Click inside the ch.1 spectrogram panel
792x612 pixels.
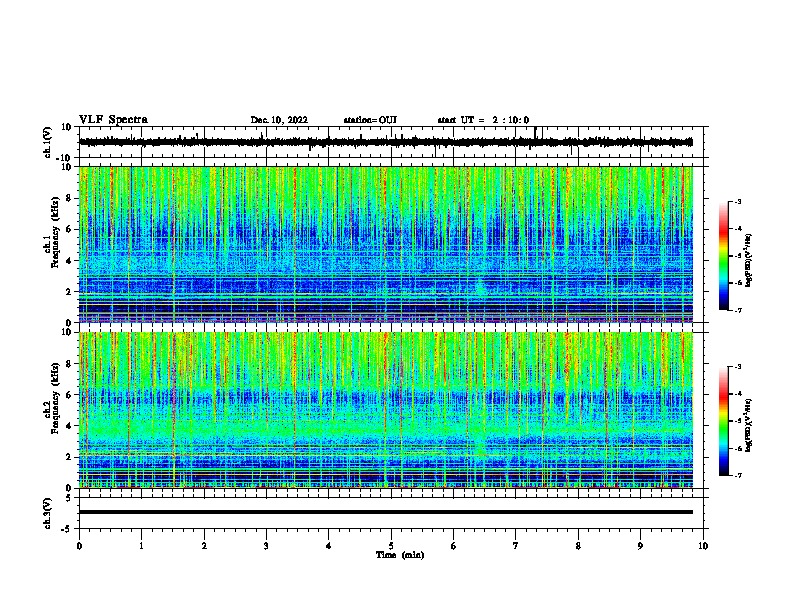(386, 244)
